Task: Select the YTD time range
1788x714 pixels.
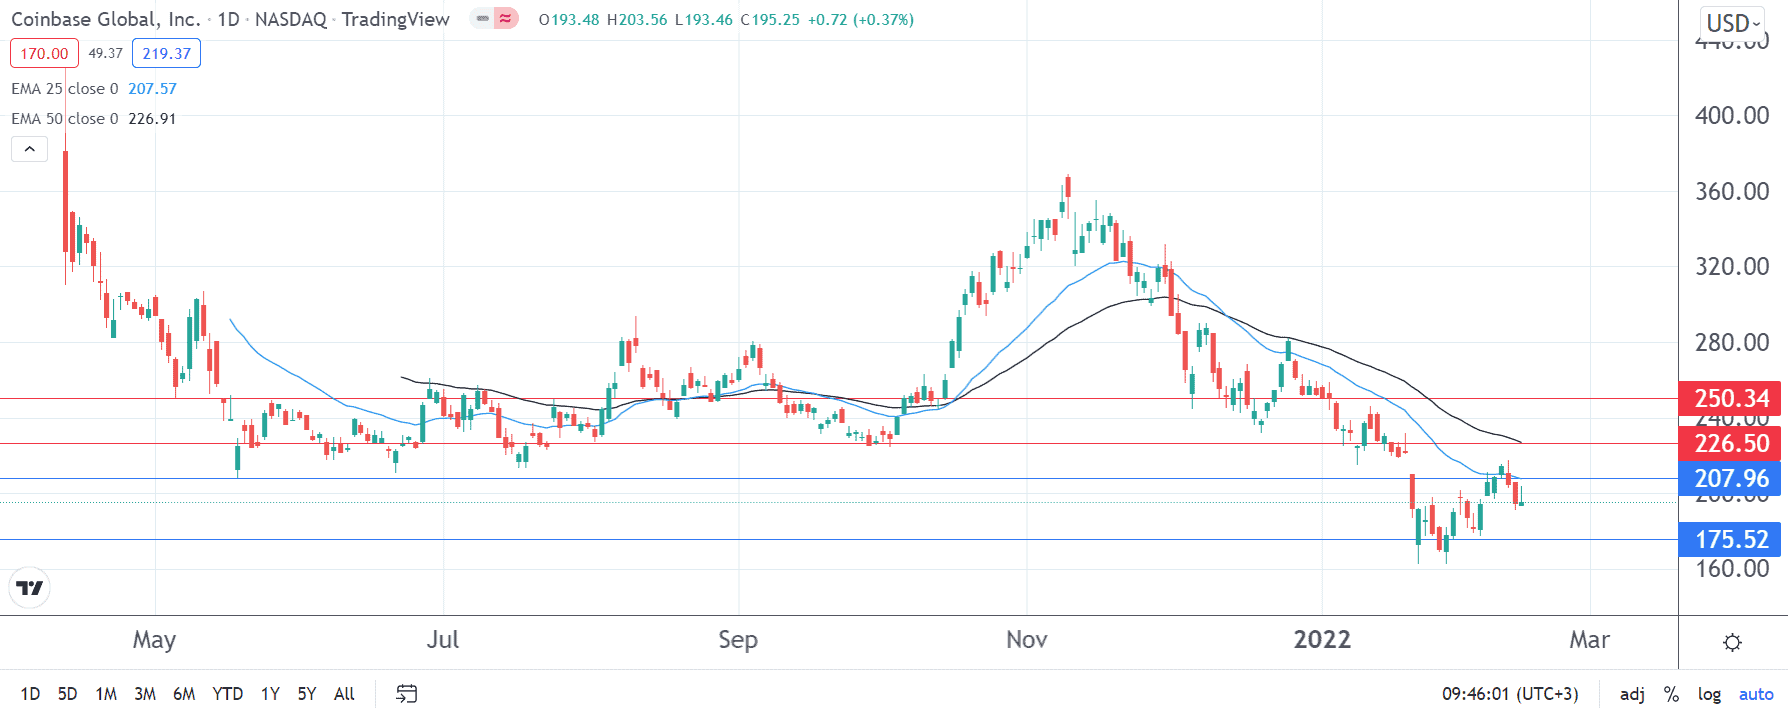Action: [x=228, y=693]
